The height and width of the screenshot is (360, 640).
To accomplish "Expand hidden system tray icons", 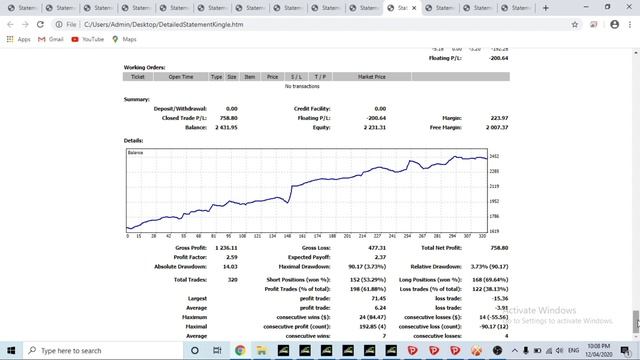I will coord(515,351).
